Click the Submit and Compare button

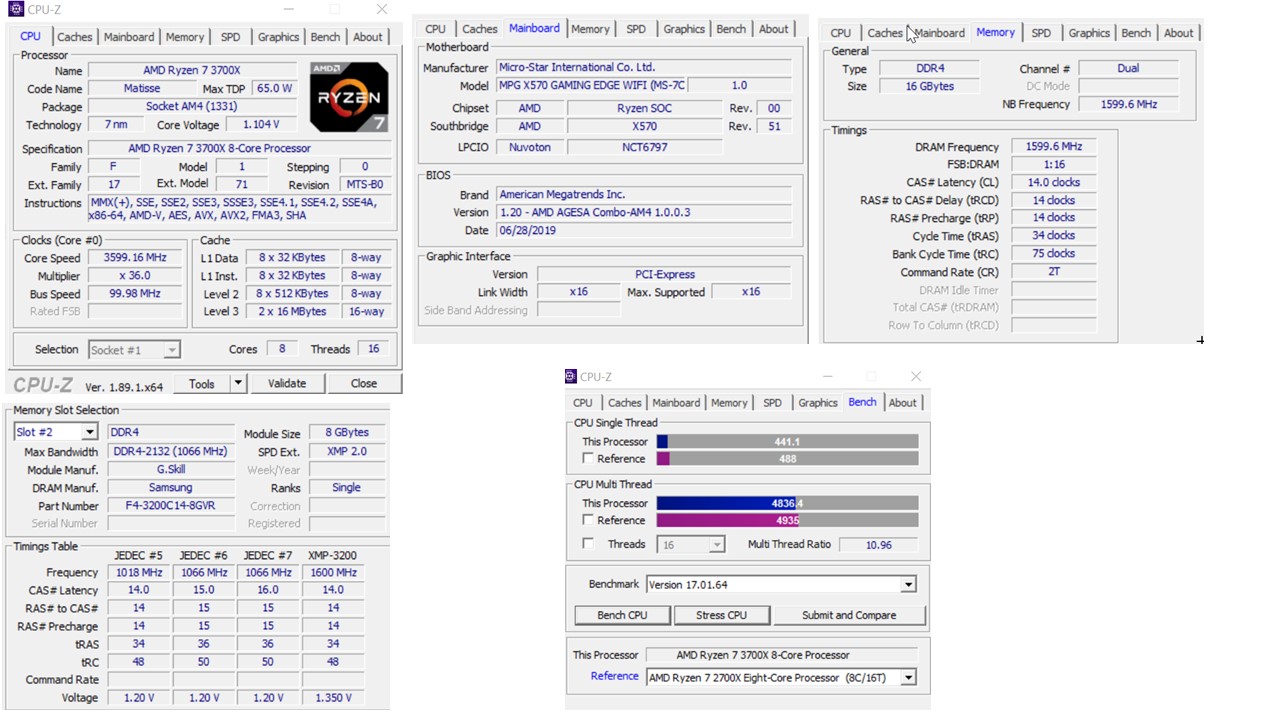click(849, 615)
